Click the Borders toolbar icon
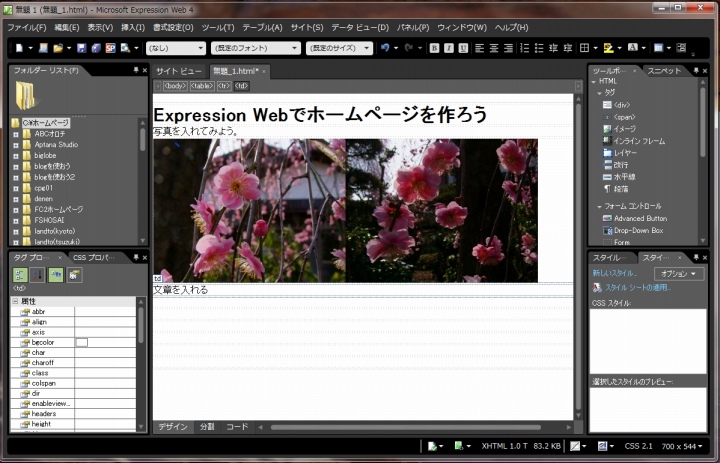The image size is (720, 463). [x=584, y=48]
